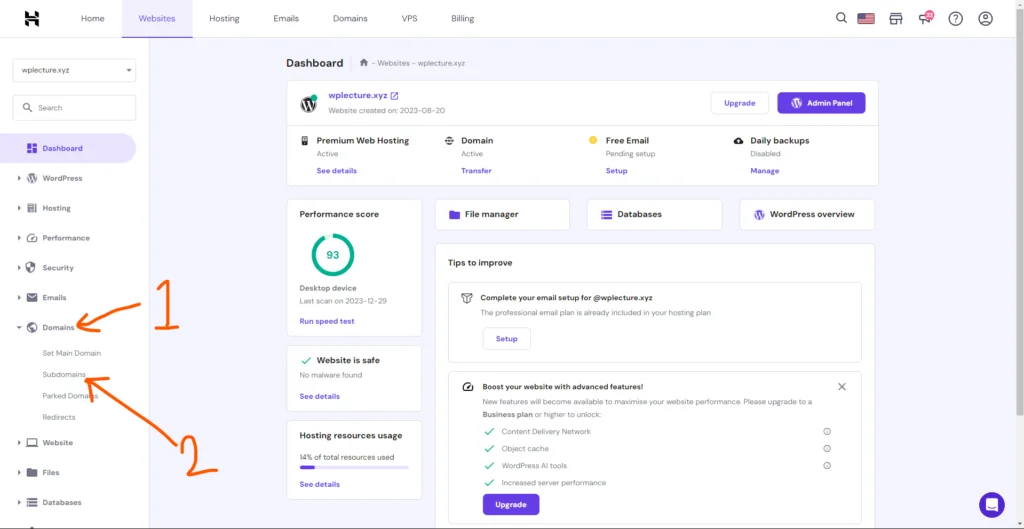
Task: Click the purple Upgrade button in Boost card
Action: coord(511,505)
